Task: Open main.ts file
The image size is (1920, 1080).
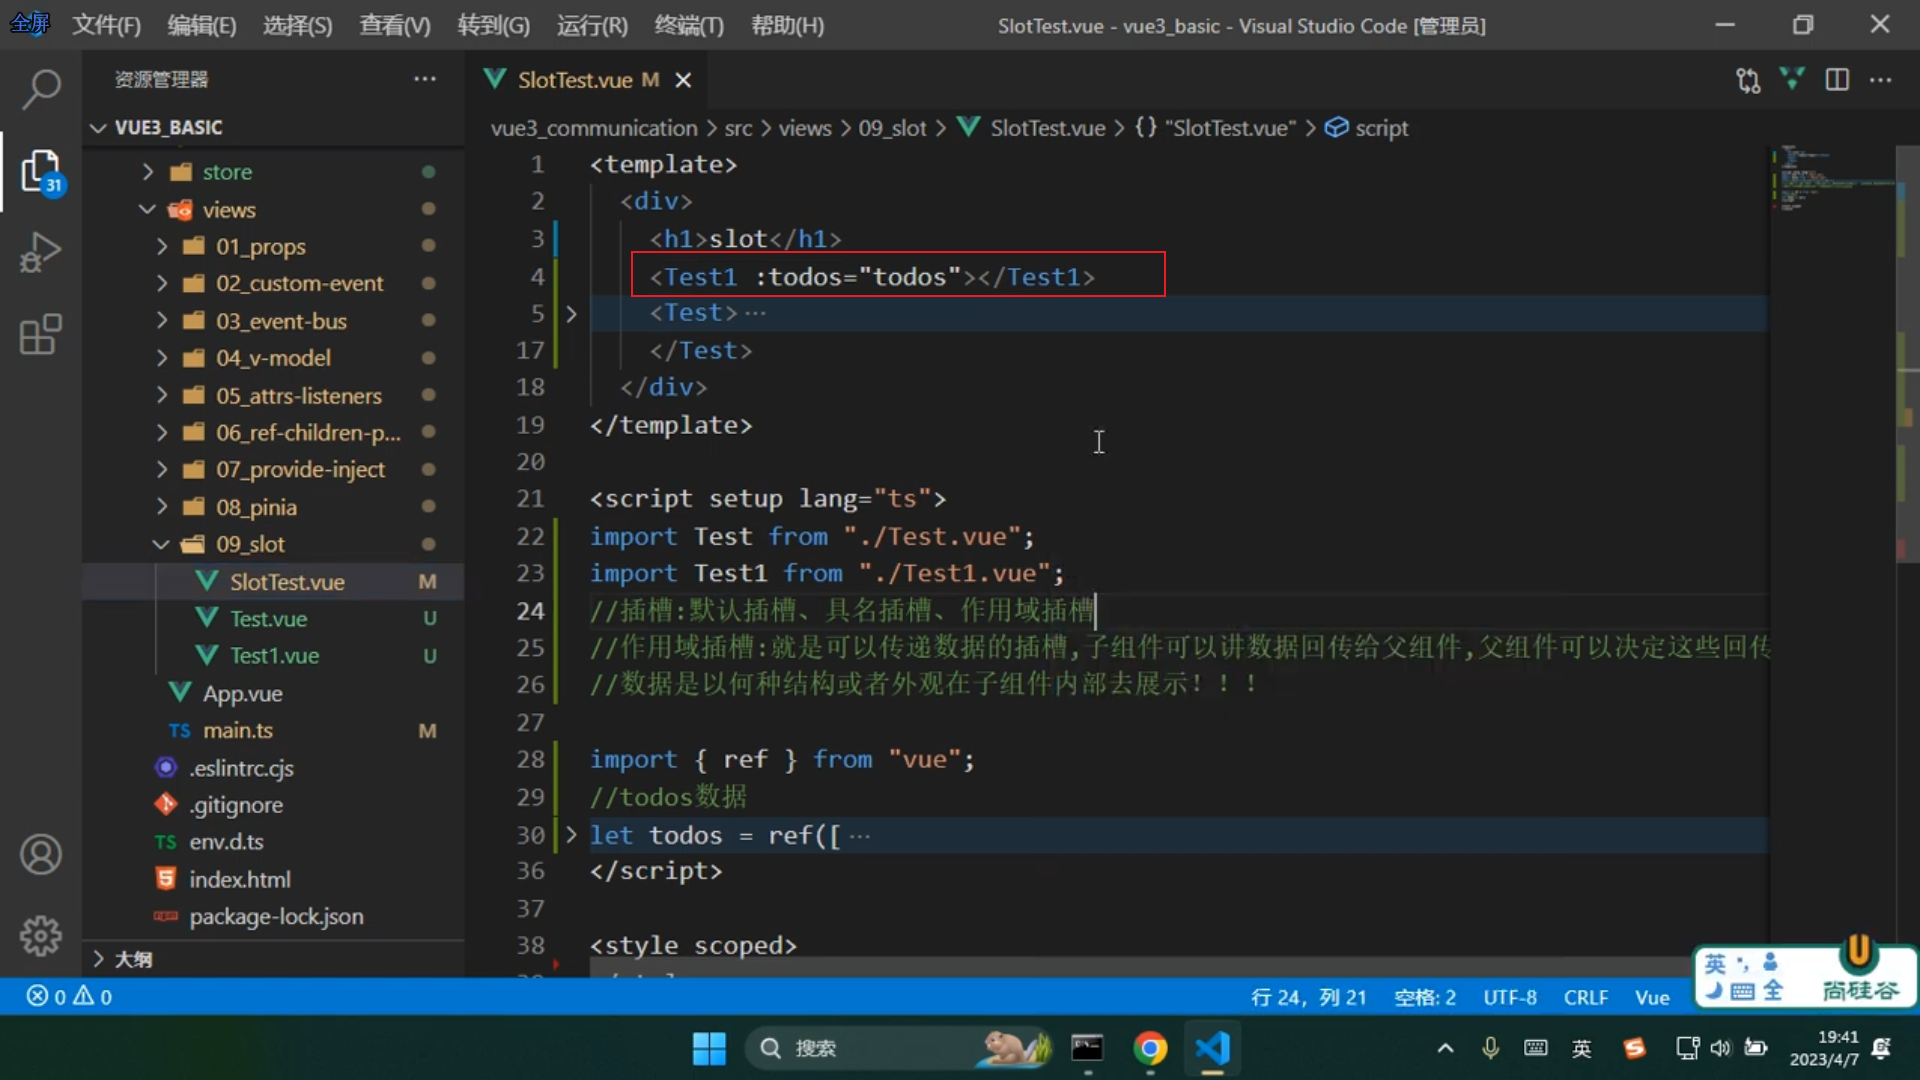Action: (x=237, y=731)
